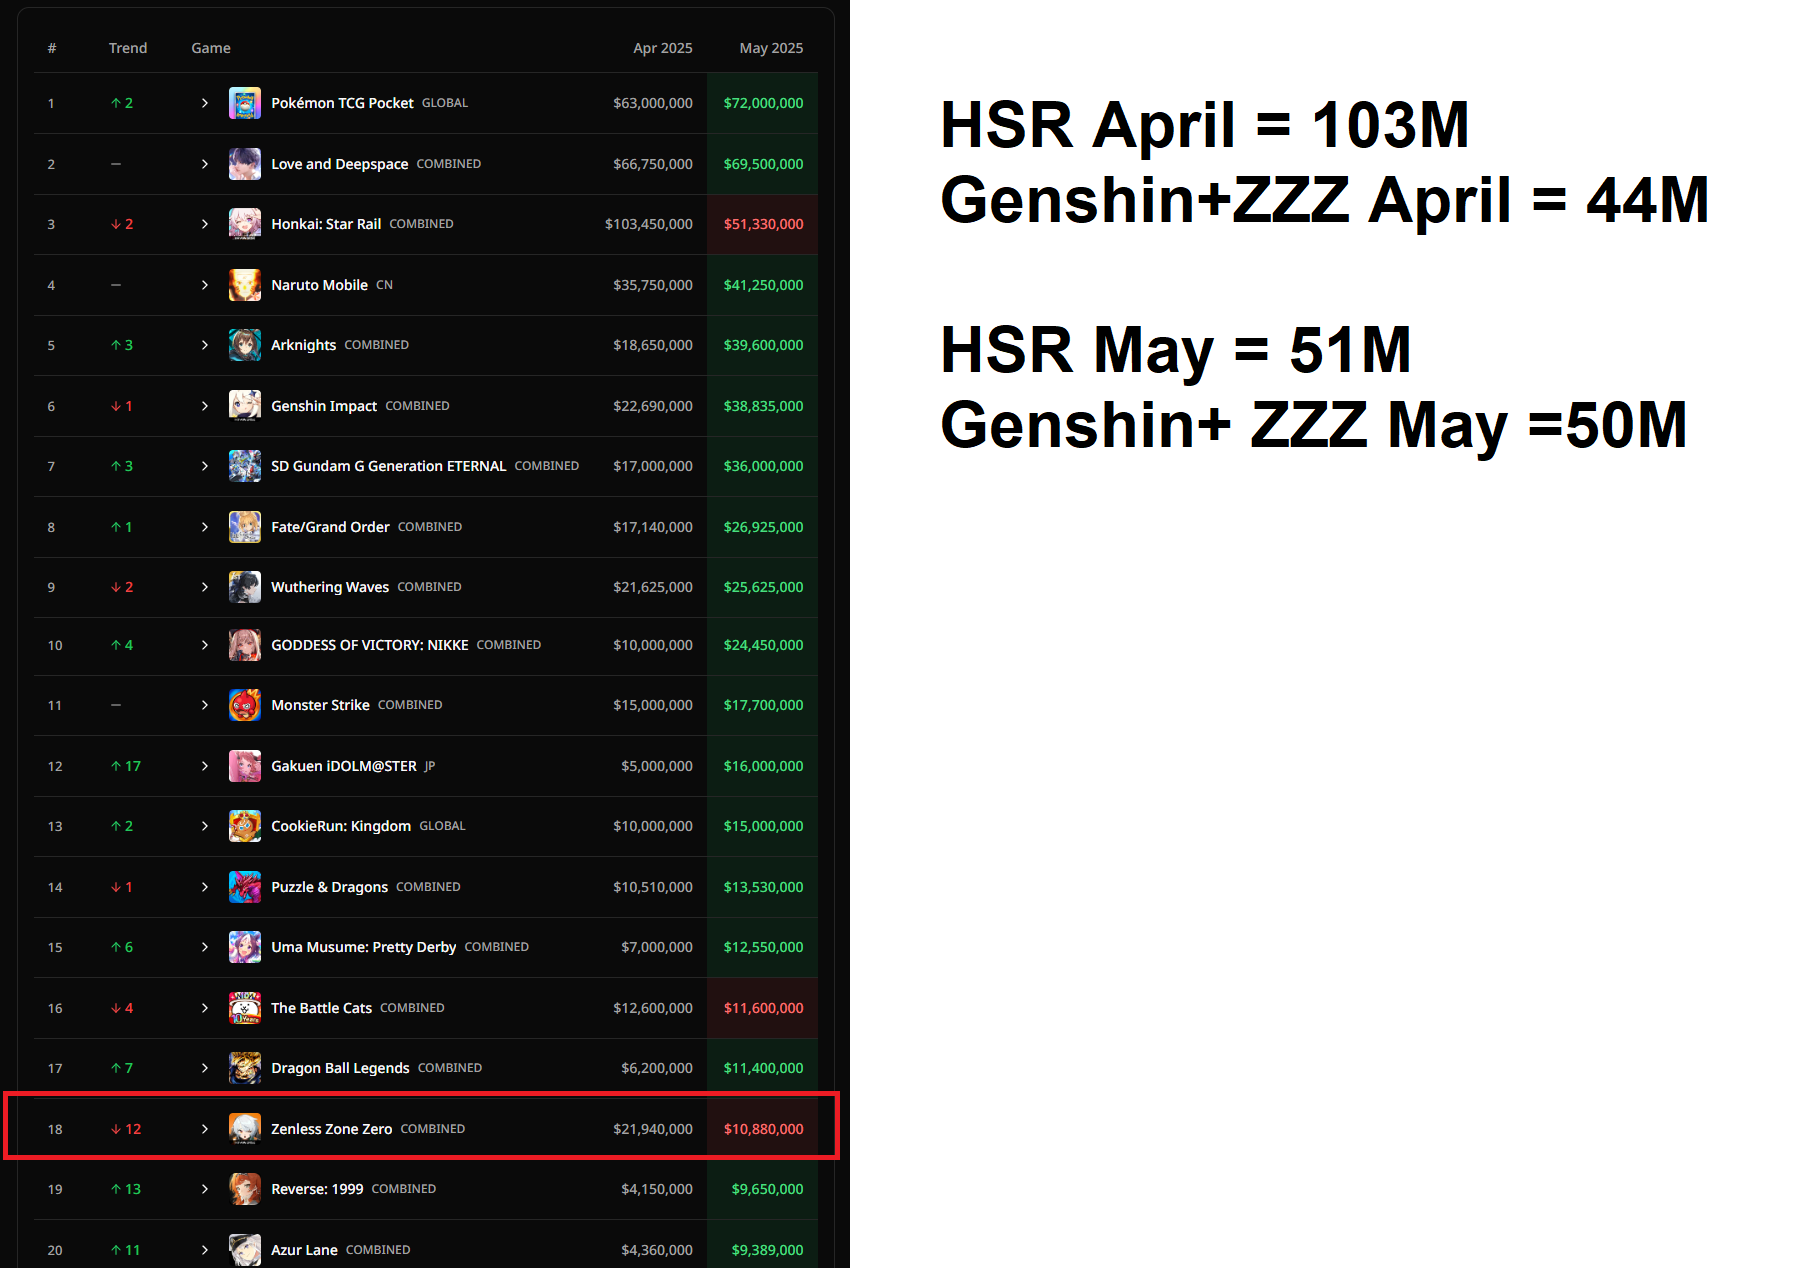
Task: Open the Love and Deepspace game name
Action: [340, 164]
